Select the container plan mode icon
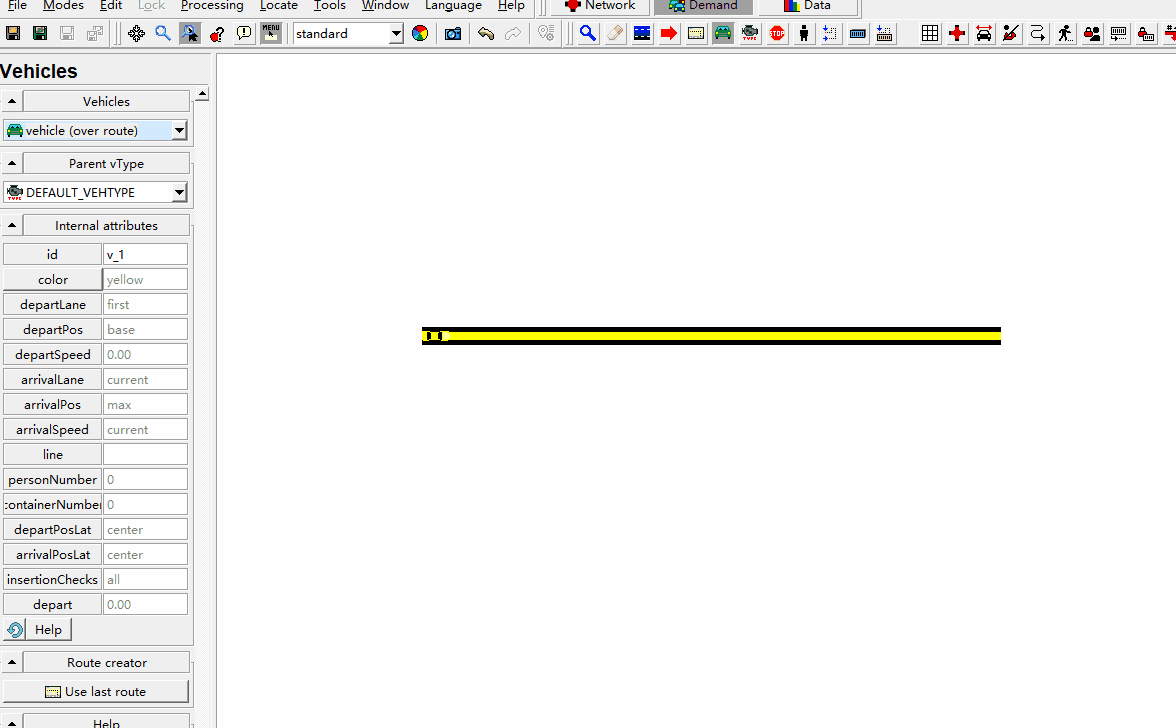Image resolution: width=1176 pixels, height=728 pixels. [885, 34]
